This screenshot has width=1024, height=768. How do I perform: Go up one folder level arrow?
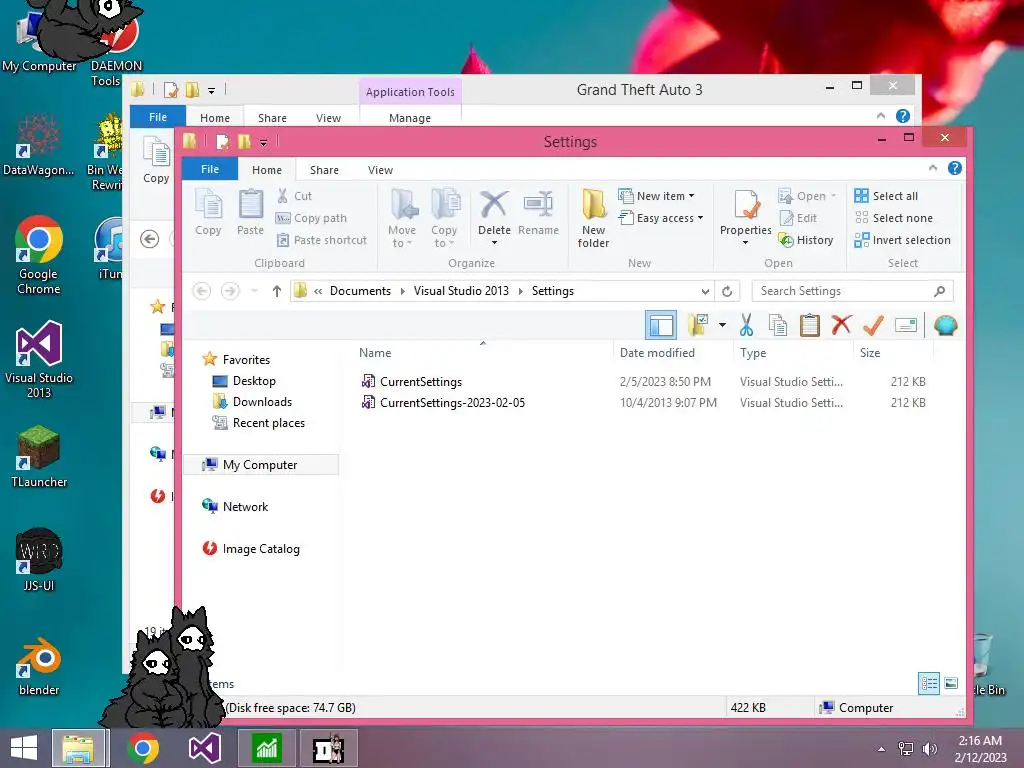coord(277,291)
